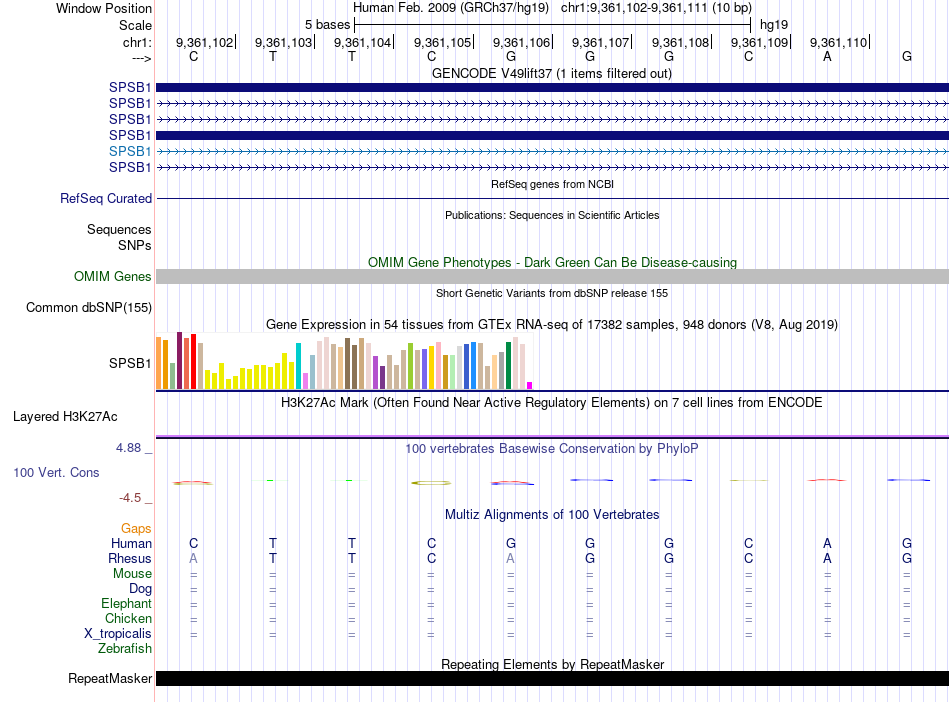This screenshot has width=950, height=702.
Task: Open the RefSeq Curated track label
Action: pos(106,199)
